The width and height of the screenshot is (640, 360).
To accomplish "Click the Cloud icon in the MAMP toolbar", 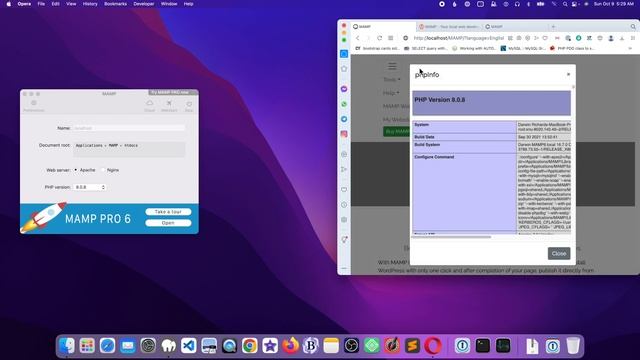I will coord(149,106).
